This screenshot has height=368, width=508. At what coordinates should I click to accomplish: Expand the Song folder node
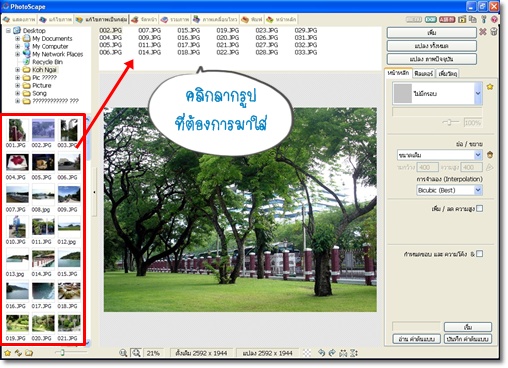point(17,93)
